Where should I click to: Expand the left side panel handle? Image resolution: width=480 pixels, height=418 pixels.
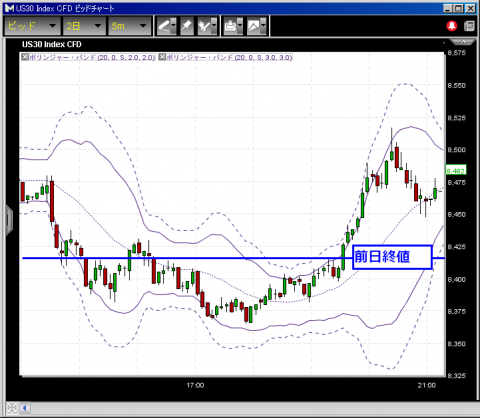click(9, 220)
